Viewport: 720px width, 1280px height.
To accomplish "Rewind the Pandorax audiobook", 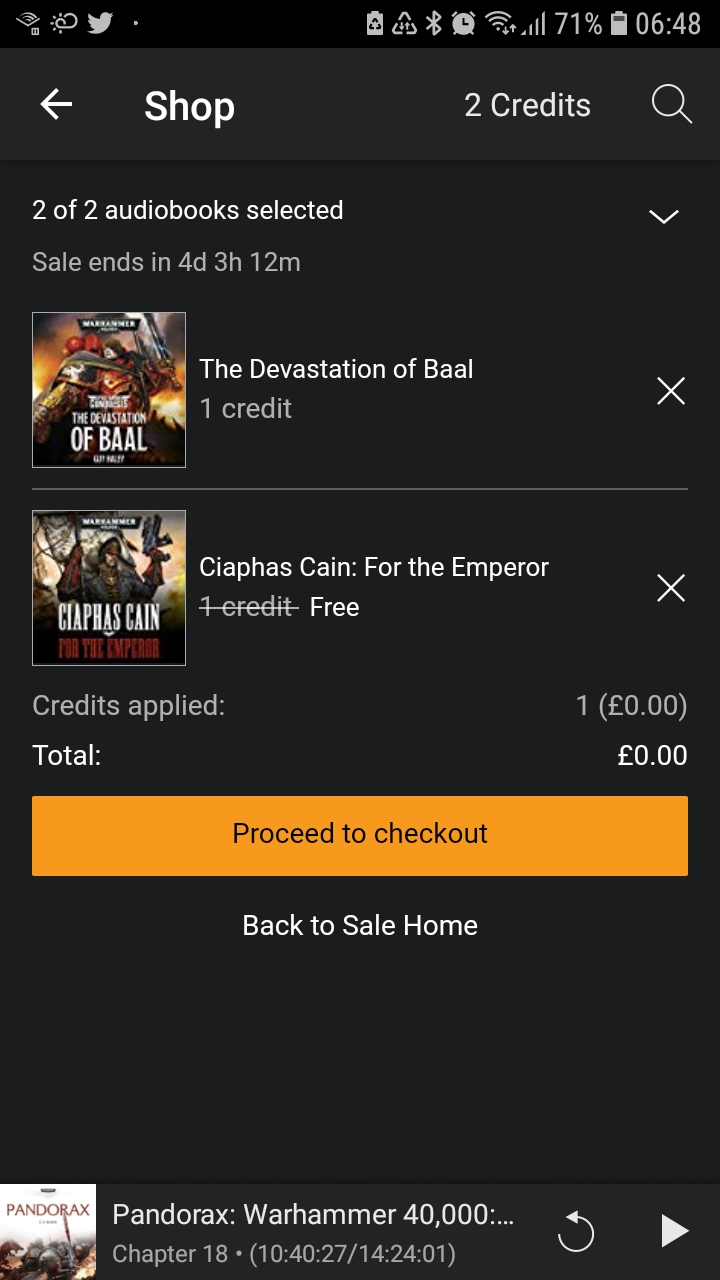I will click(x=576, y=1232).
